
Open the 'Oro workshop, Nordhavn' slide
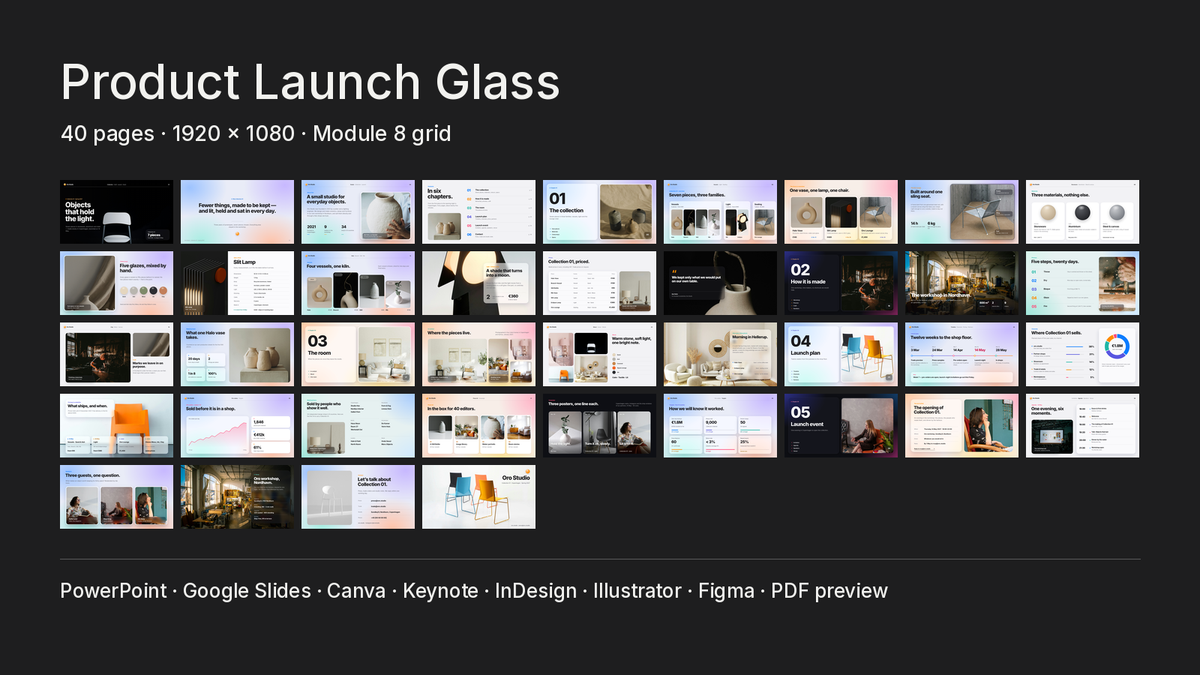[237, 496]
